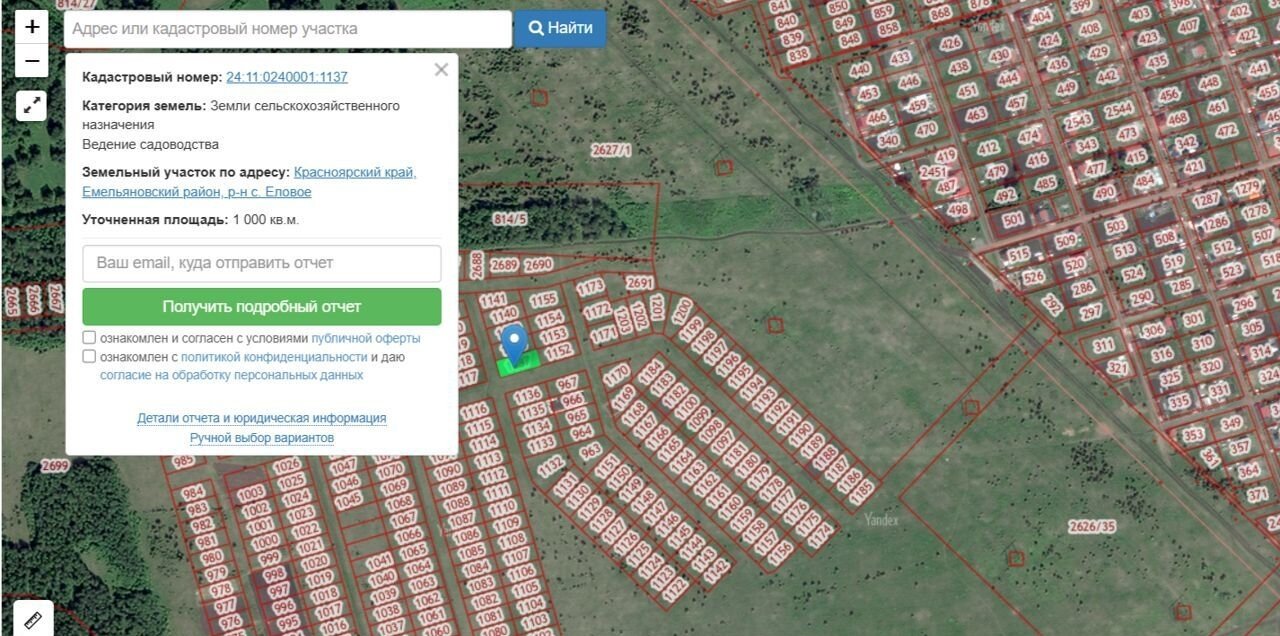Click the Найти search button

(x=560, y=28)
